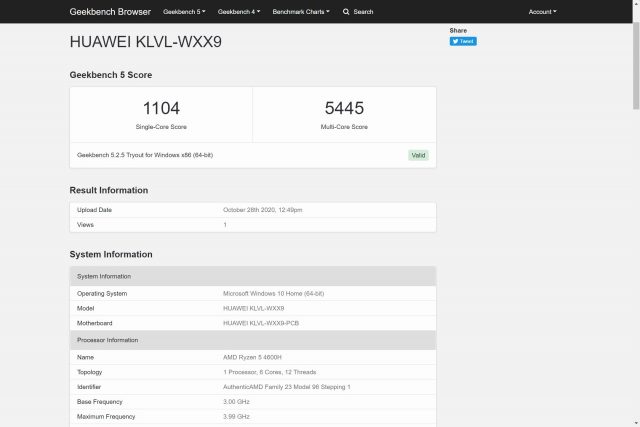This screenshot has width=640, height=427.
Task: Click upload date value October 28th 2020
Action: tap(262, 210)
